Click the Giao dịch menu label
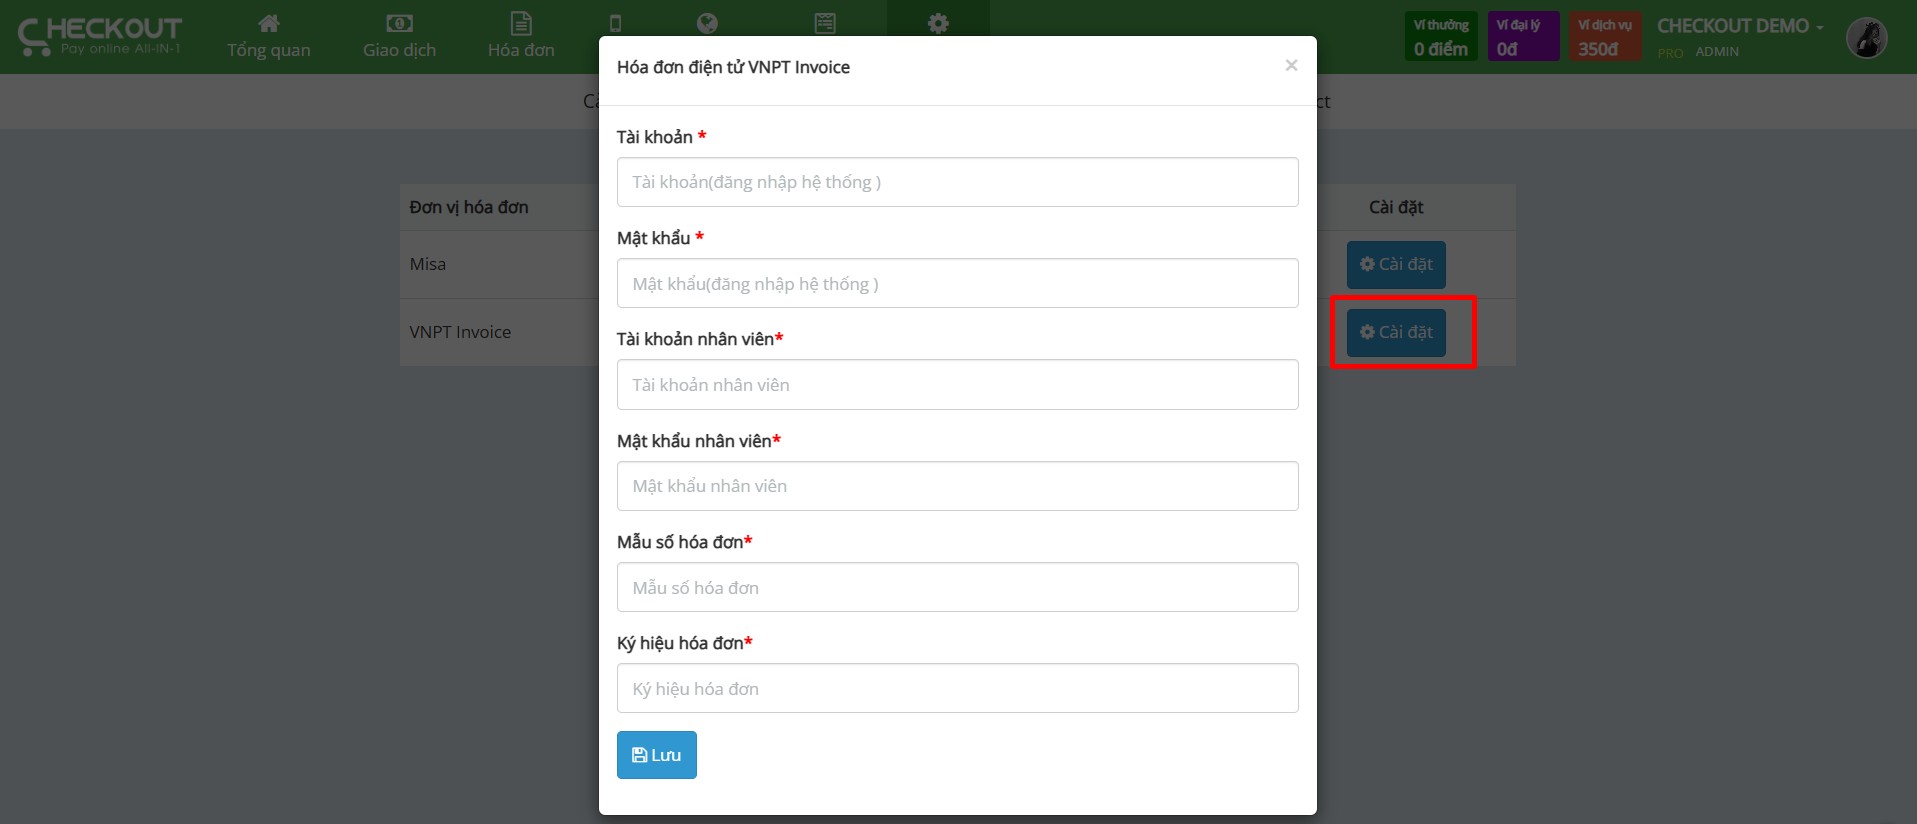Screen dimensions: 1917x824 pos(399,50)
